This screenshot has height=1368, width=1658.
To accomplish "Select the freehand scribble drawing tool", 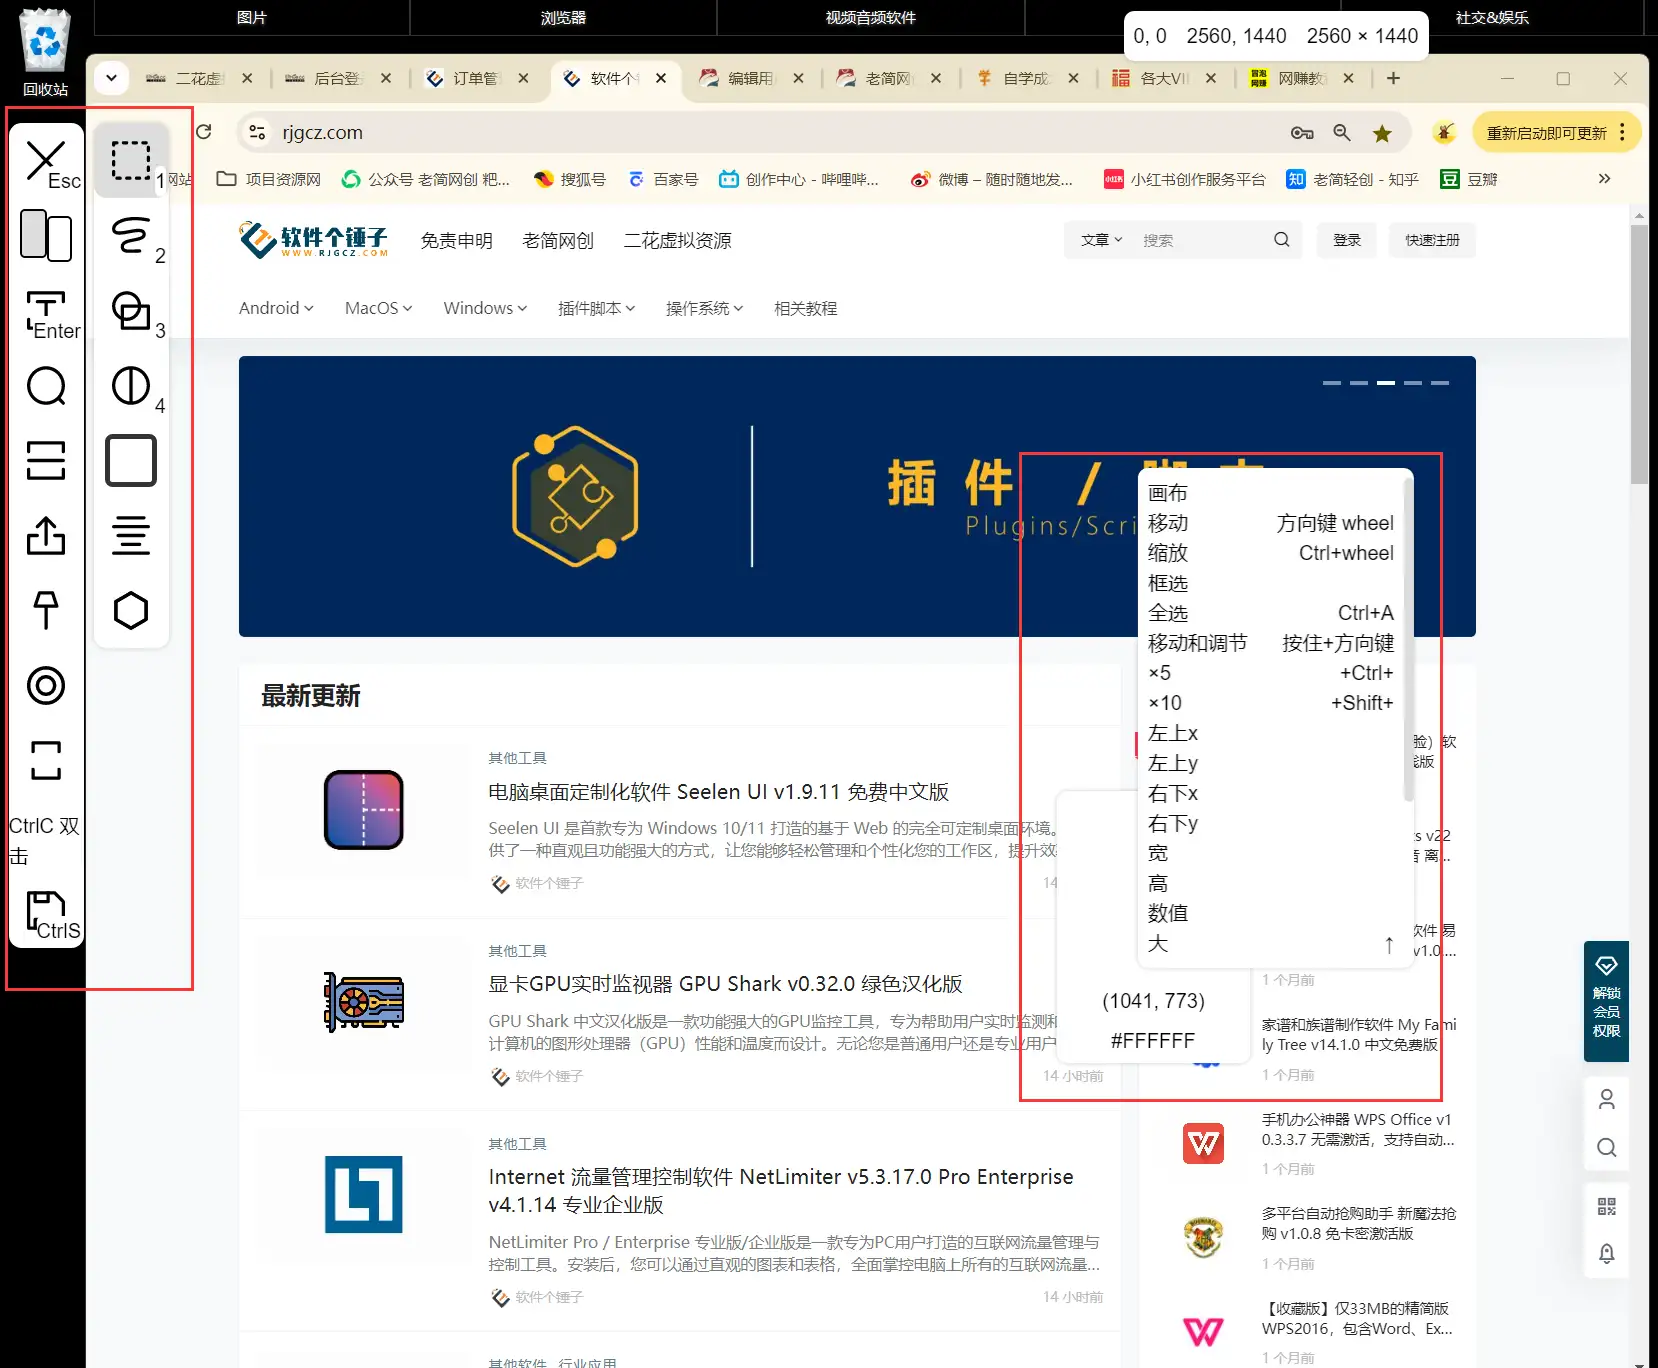I will click(x=131, y=236).
